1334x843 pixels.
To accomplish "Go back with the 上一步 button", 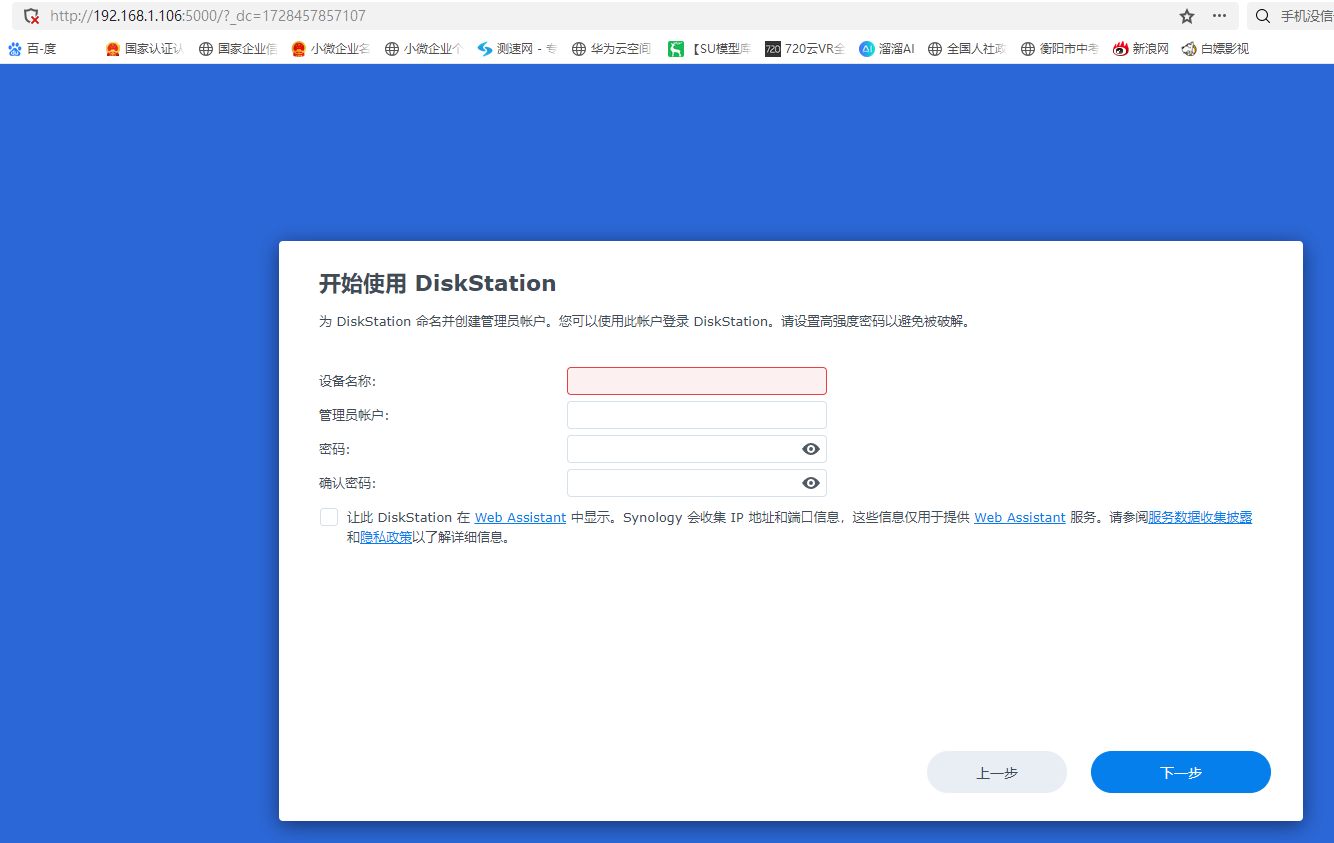I will (997, 772).
